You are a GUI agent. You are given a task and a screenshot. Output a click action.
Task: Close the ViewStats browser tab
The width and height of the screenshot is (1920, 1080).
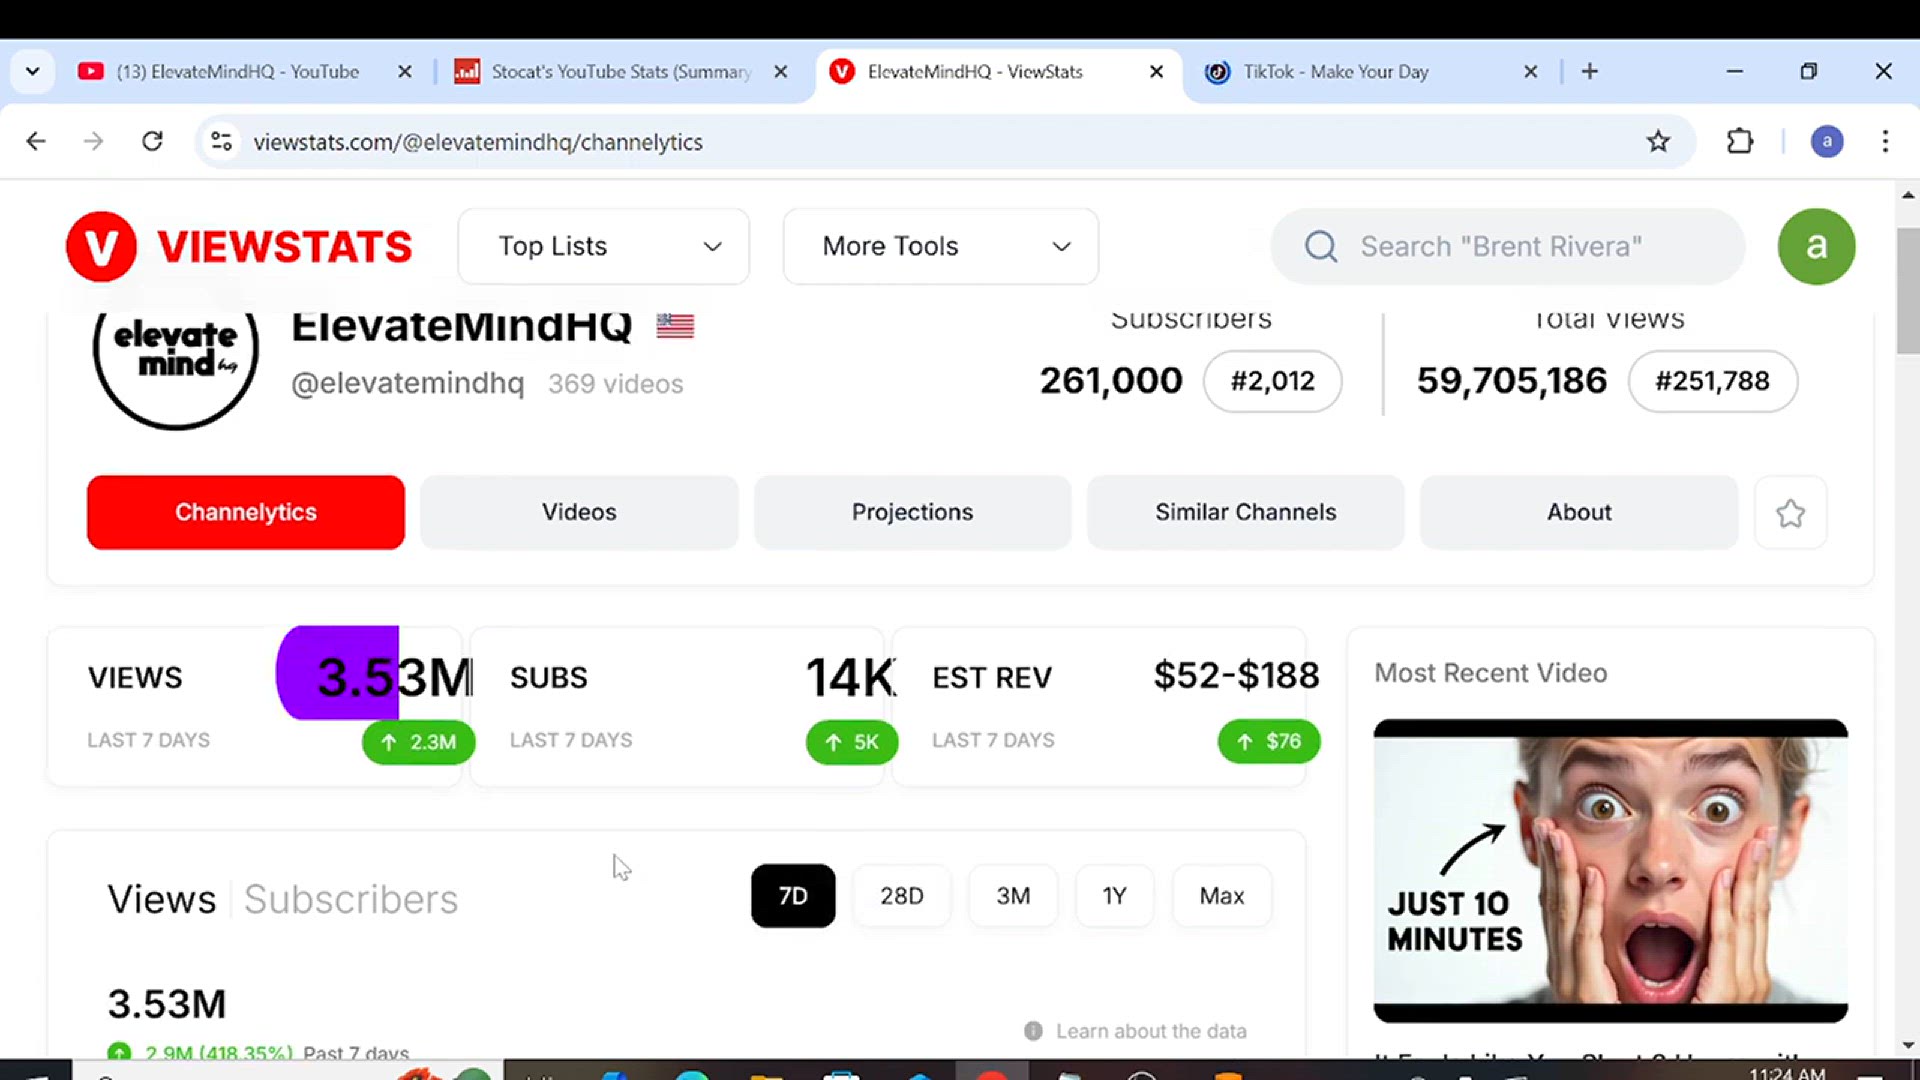(x=1156, y=72)
